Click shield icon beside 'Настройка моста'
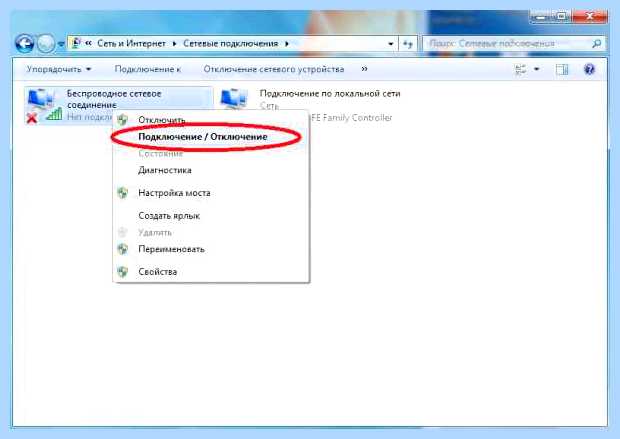This screenshot has width=620, height=439. [x=123, y=193]
